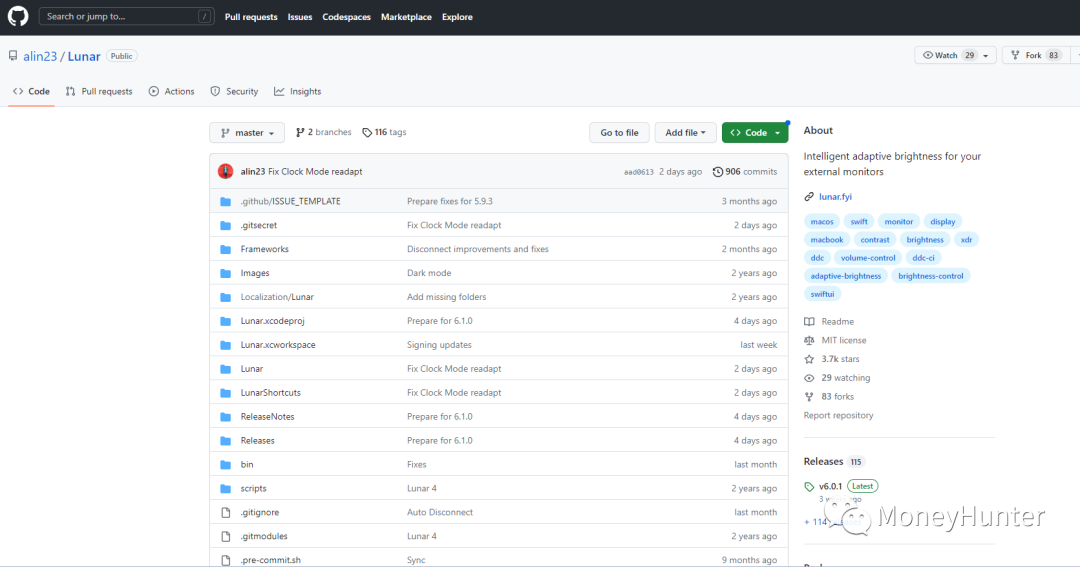The width and height of the screenshot is (1080, 567).
Task: Click the Releases folder icon
Action: coord(225,441)
